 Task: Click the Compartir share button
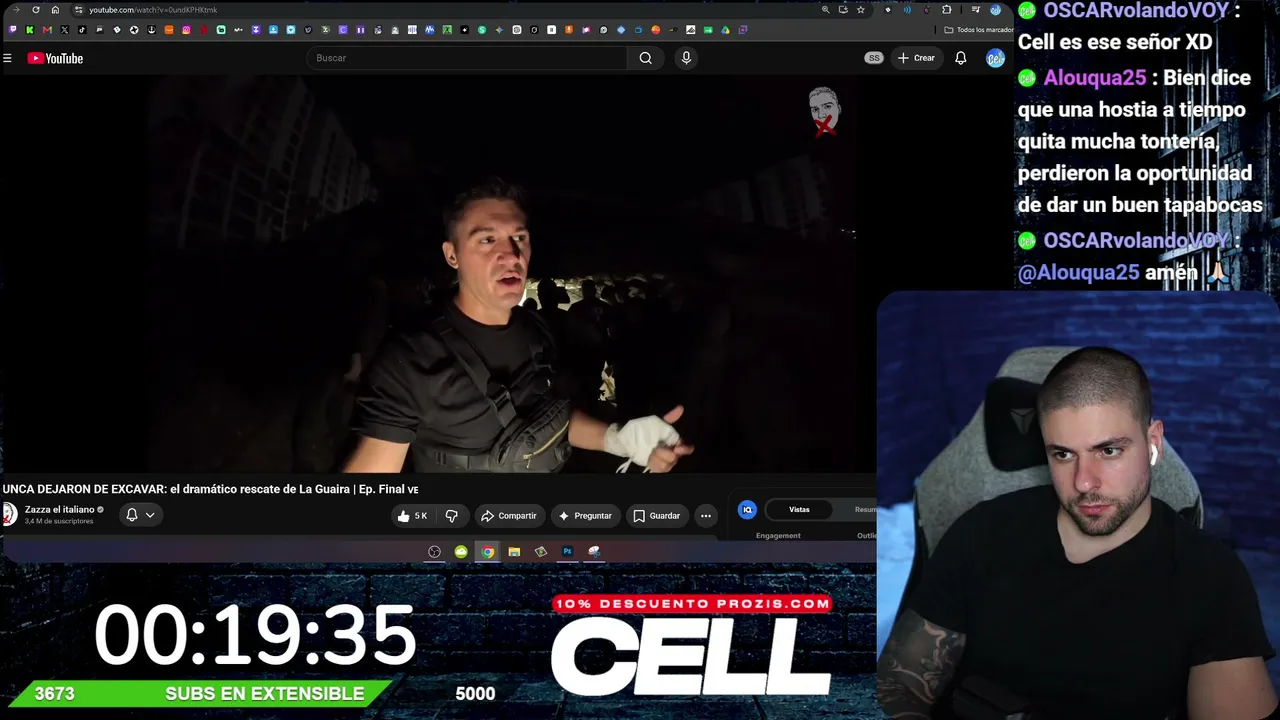click(x=509, y=516)
